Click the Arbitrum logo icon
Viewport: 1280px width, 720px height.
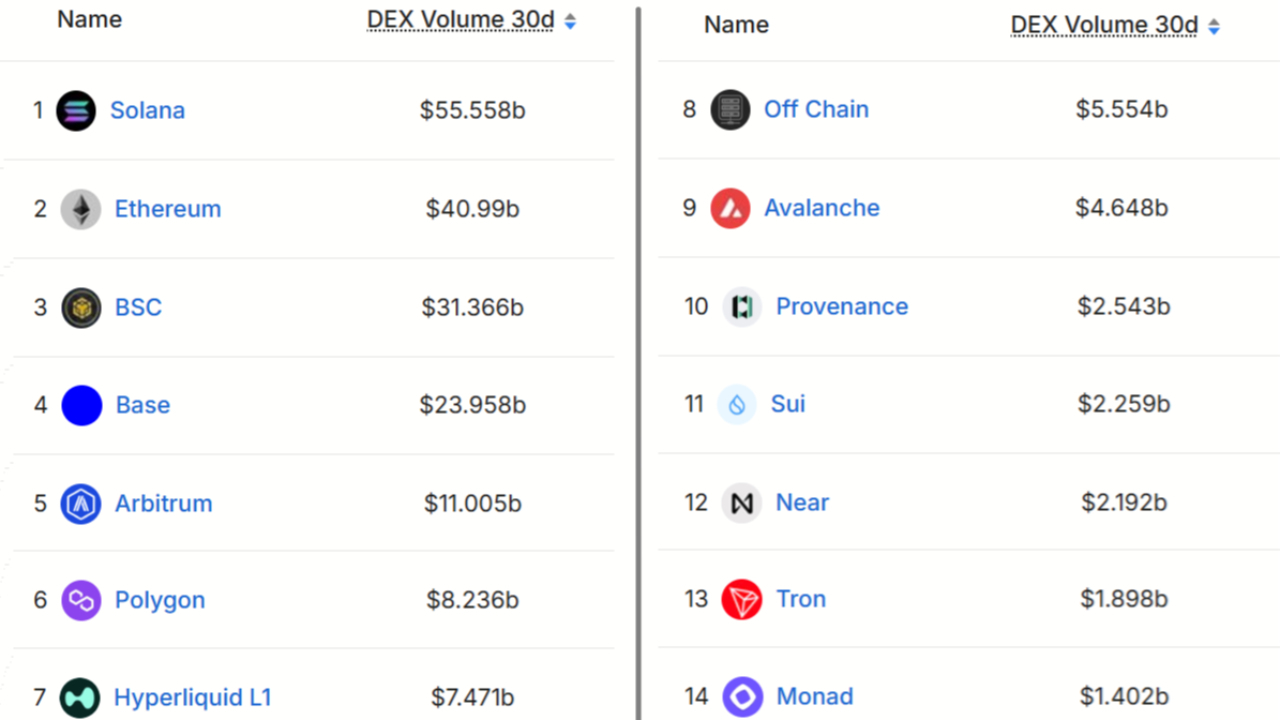pyautogui.click(x=81, y=503)
